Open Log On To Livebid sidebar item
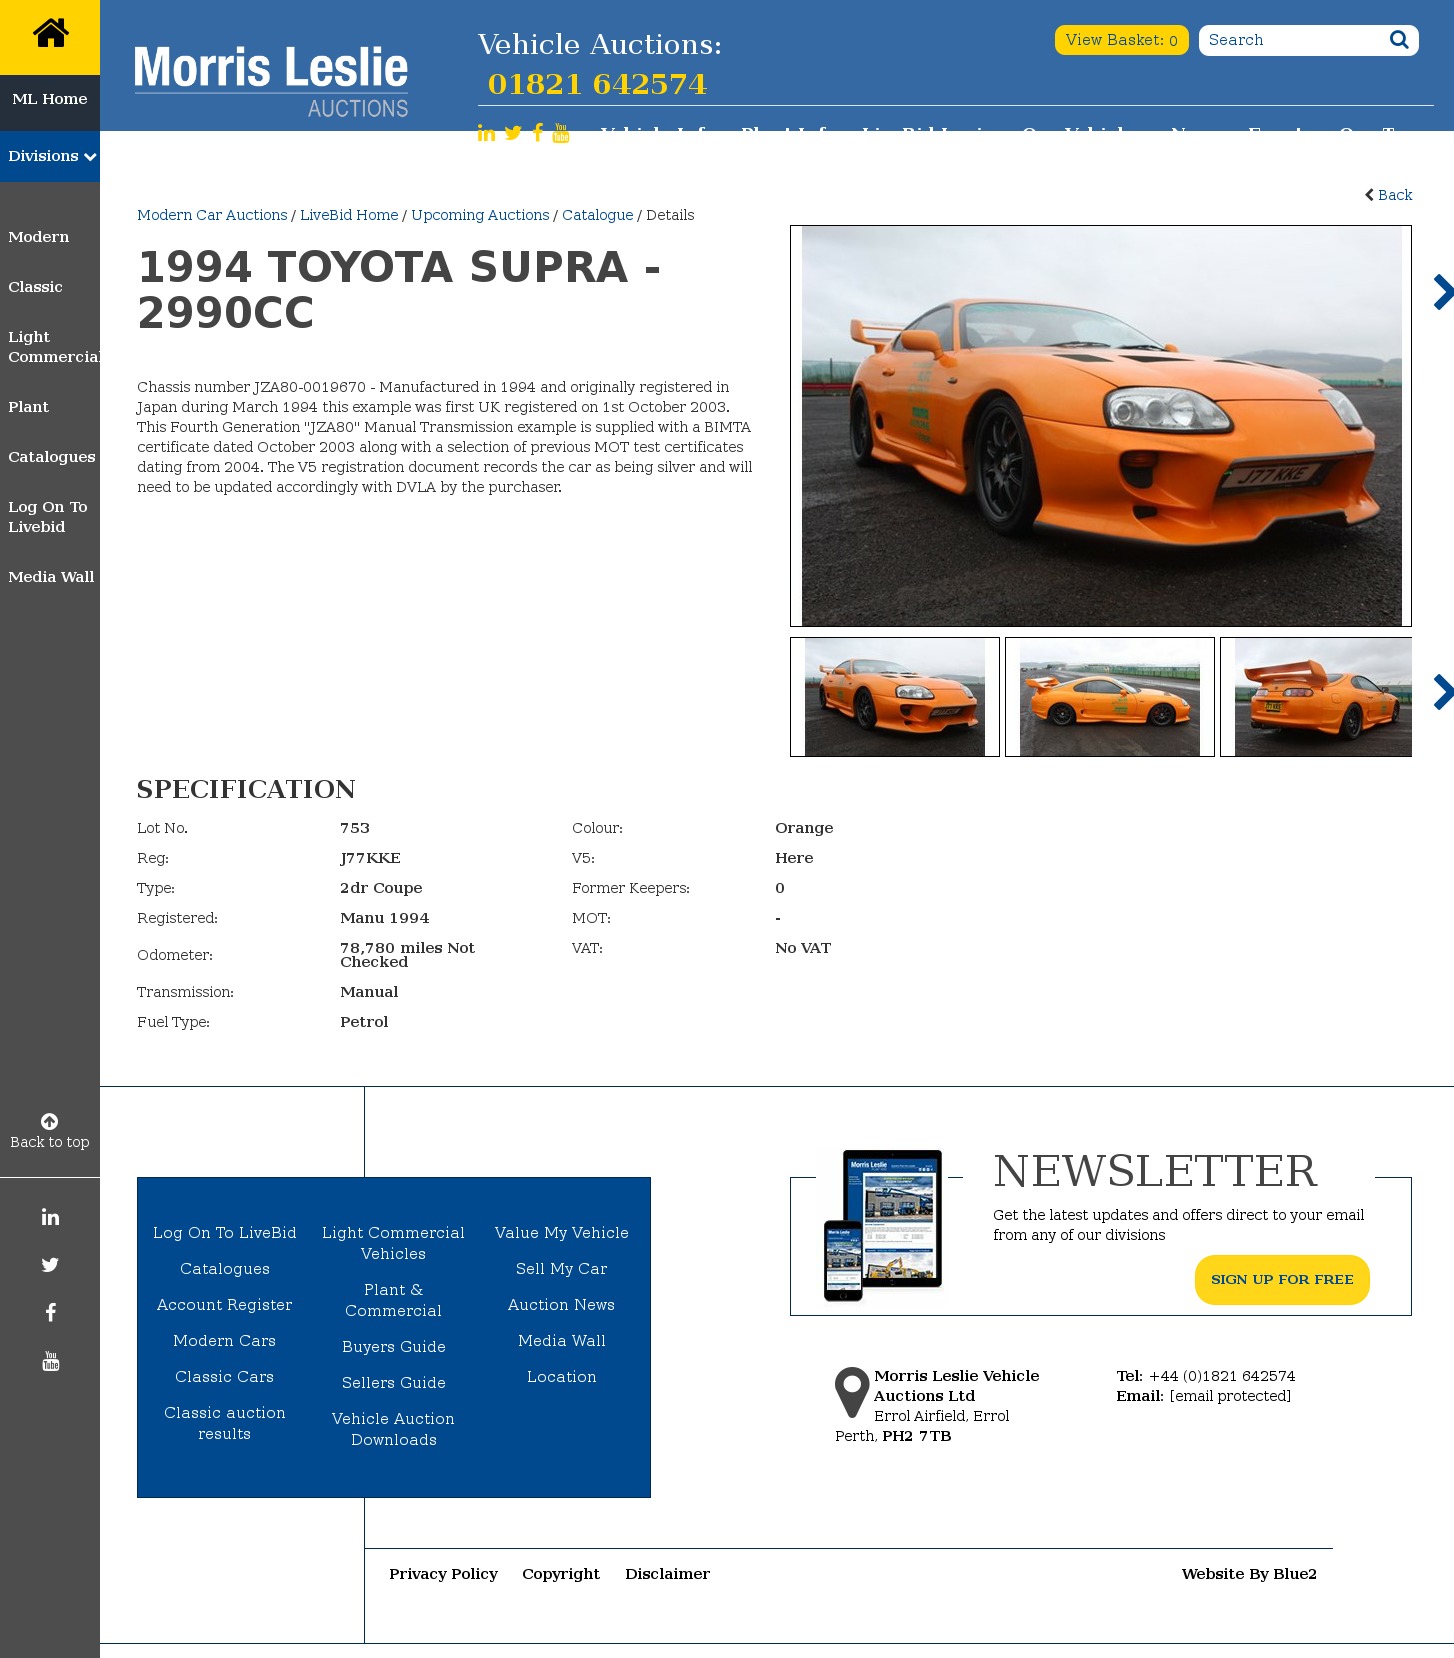1454x1658 pixels. coord(48,517)
